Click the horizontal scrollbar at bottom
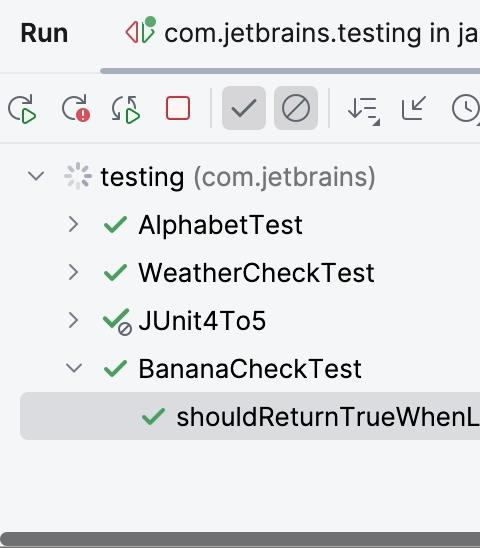Screen dimensions: 480x548 (240, 540)
